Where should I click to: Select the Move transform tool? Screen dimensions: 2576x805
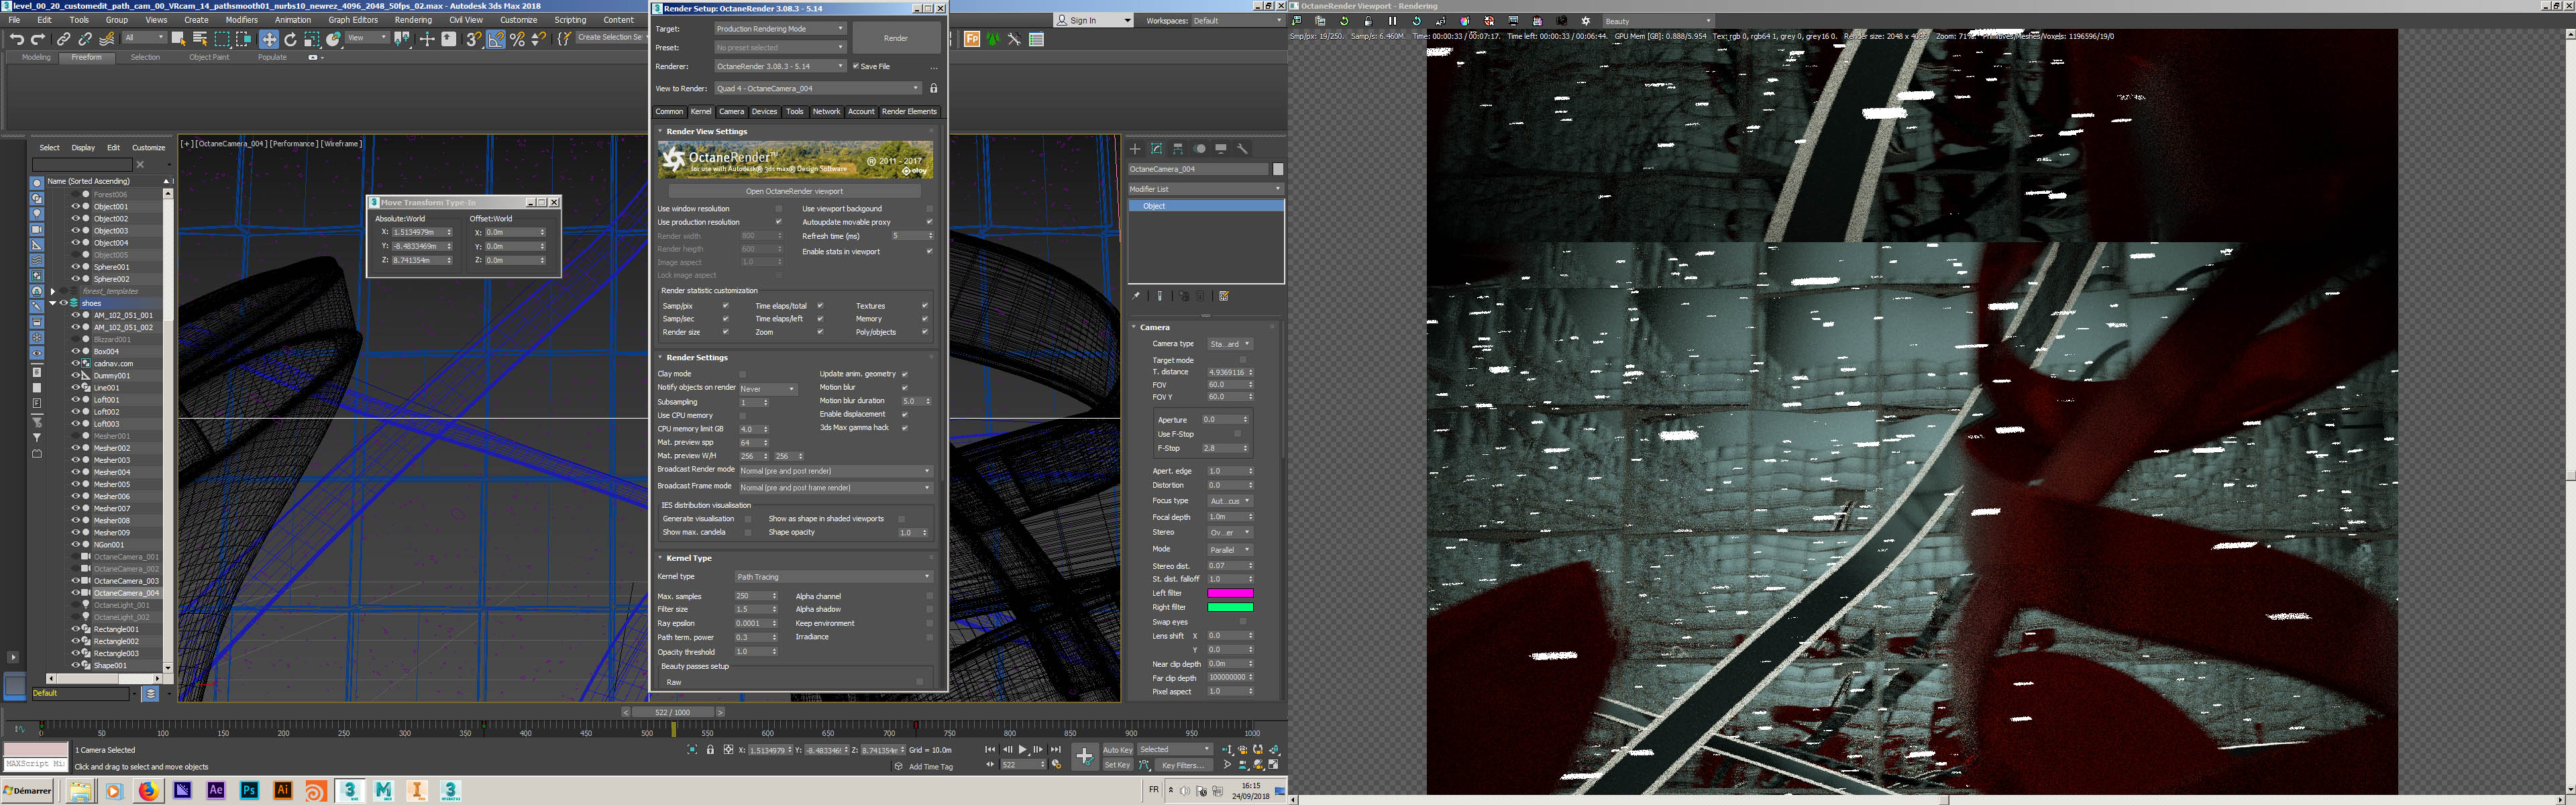(x=268, y=39)
